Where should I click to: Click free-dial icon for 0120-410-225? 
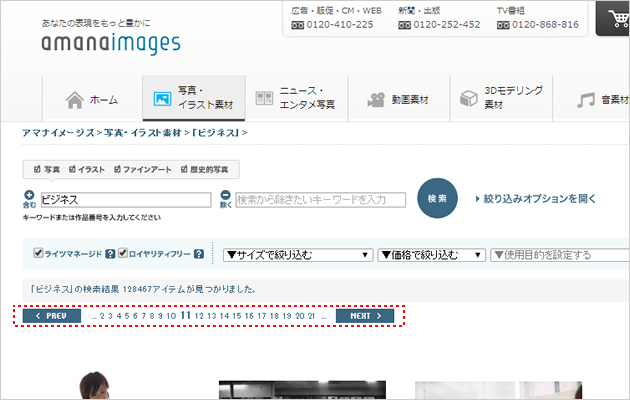[x=297, y=25]
